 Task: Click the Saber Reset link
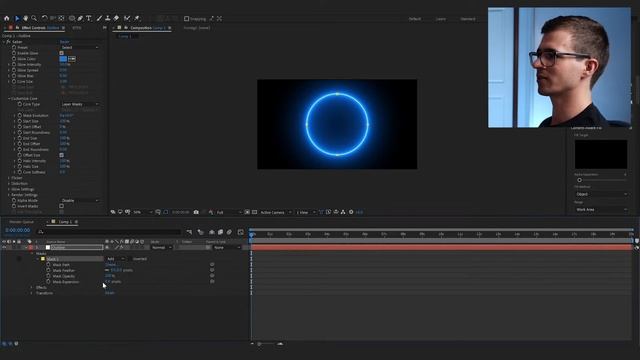64,42
